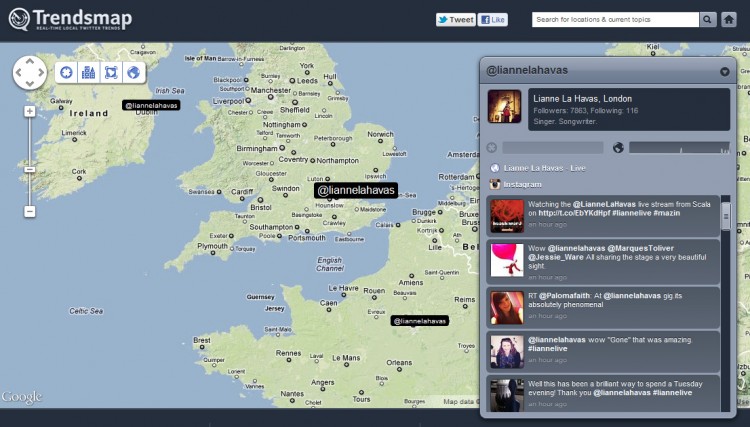The image size is (750, 427).
Task: Open avatar of Scala live stream tweet
Action: (507, 216)
